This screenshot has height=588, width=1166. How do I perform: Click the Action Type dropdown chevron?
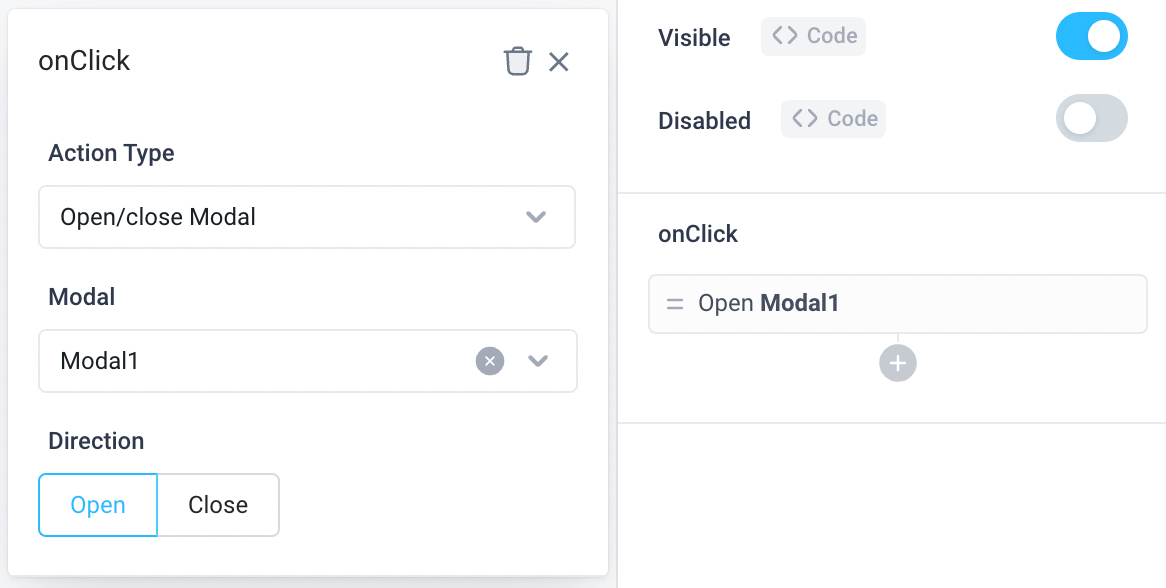(x=537, y=217)
